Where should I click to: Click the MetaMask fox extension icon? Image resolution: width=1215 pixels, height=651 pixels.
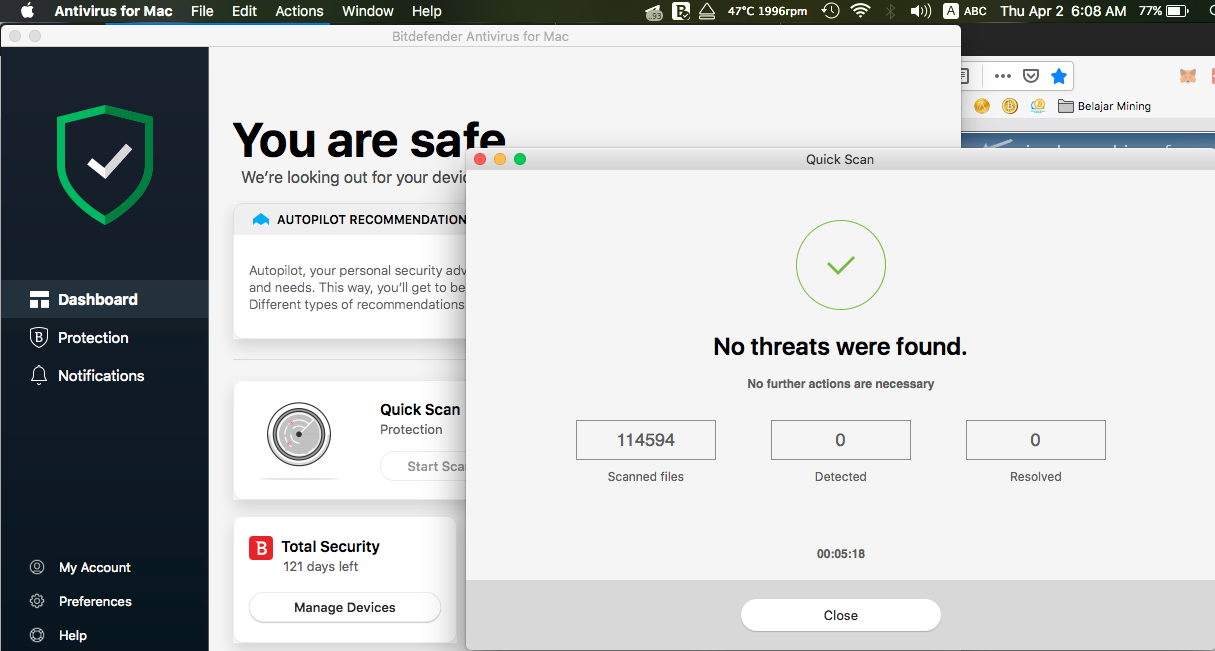tap(1188, 76)
